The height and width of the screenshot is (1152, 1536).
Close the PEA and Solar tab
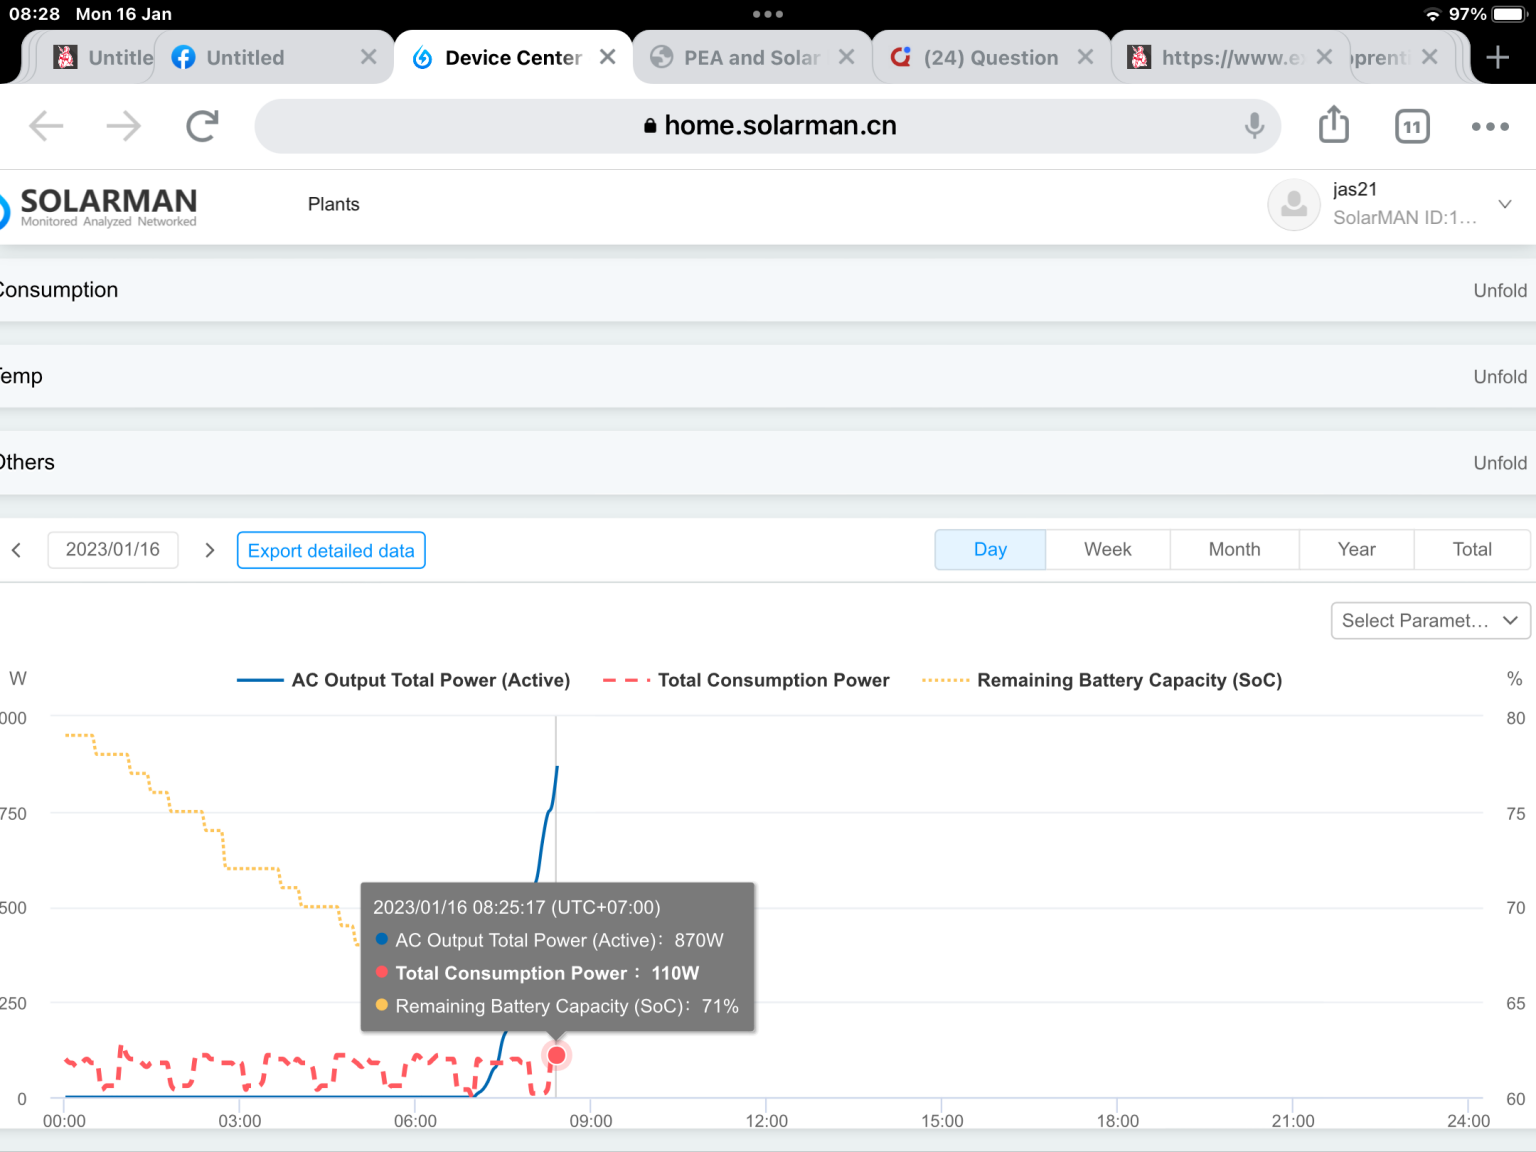click(x=846, y=57)
